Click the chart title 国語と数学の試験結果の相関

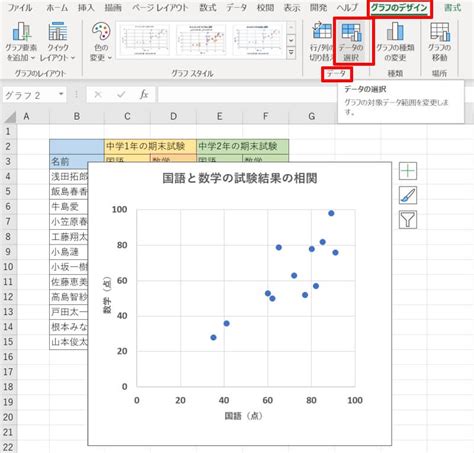[x=240, y=178]
